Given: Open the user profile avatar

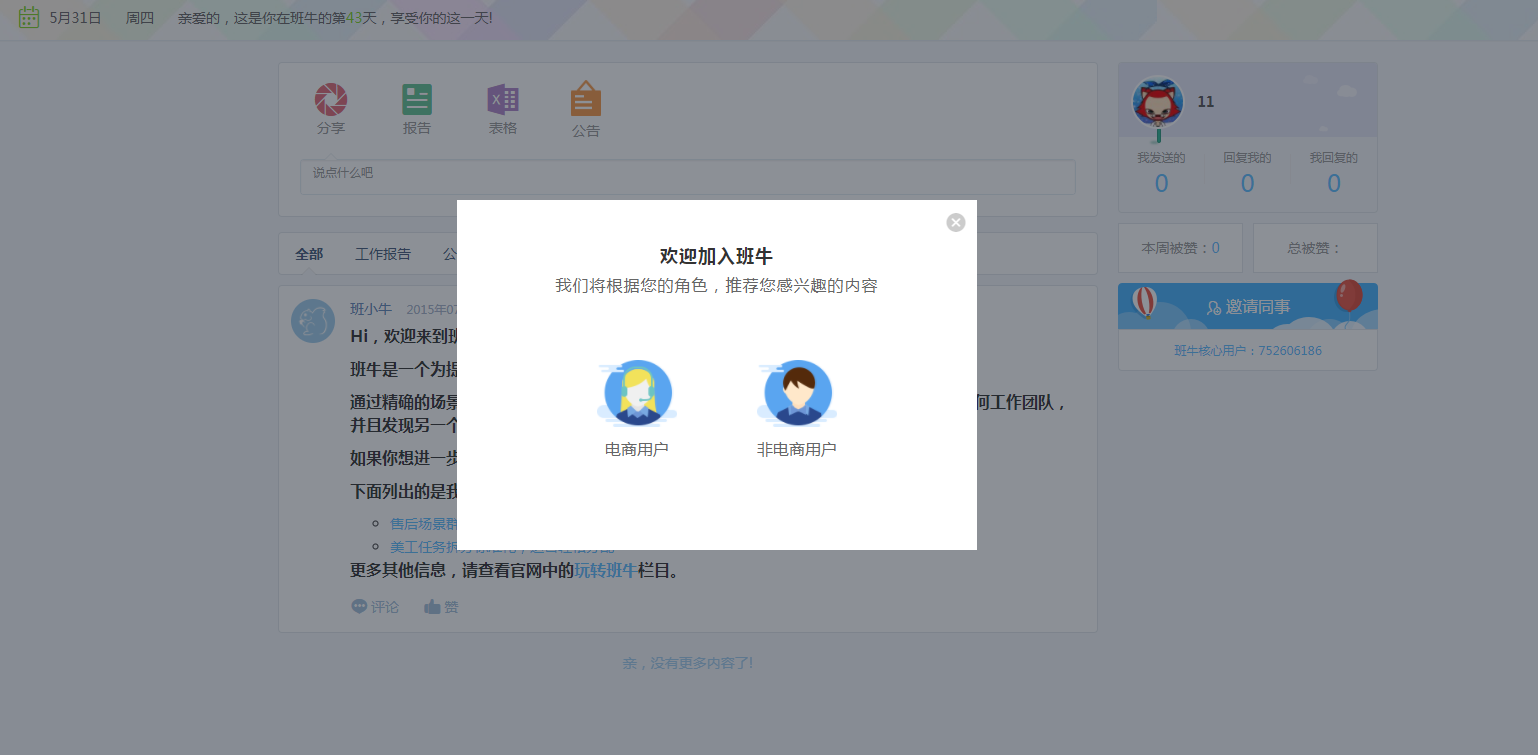Looking at the screenshot, I should tap(1158, 102).
